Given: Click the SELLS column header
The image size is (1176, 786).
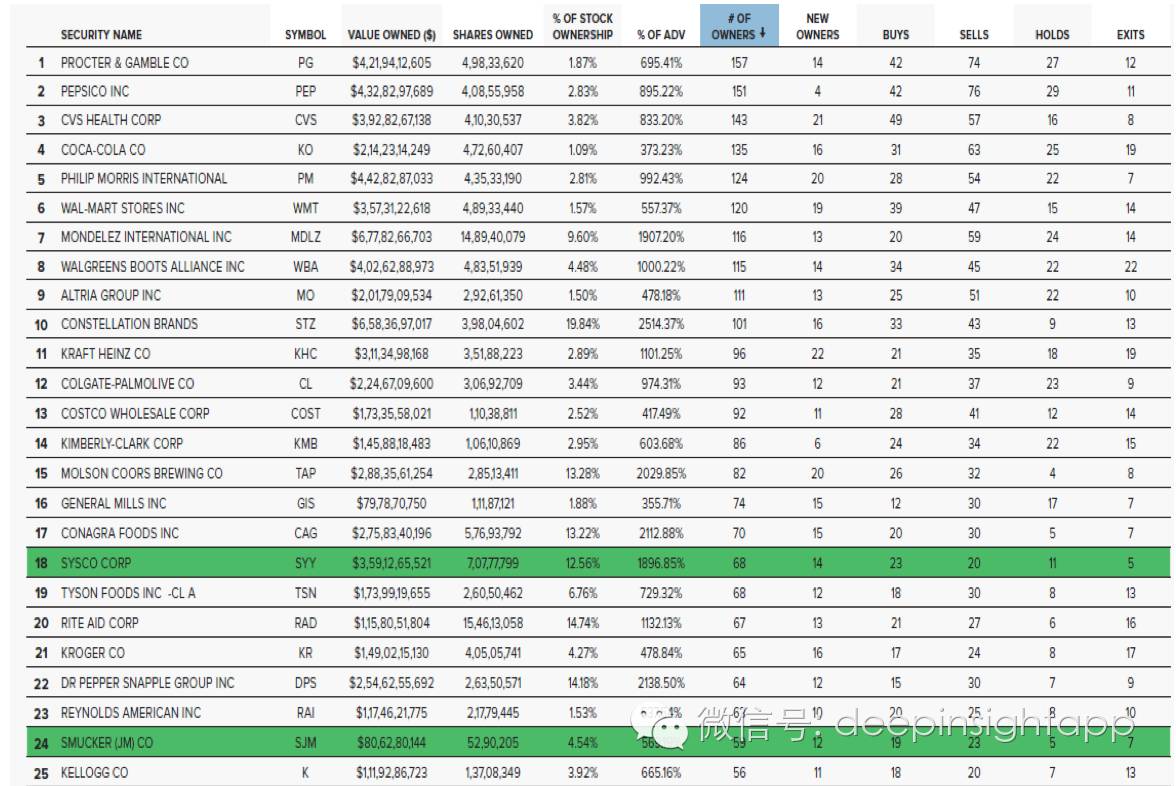Looking at the screenshot, I should click(x=973, y=35).
